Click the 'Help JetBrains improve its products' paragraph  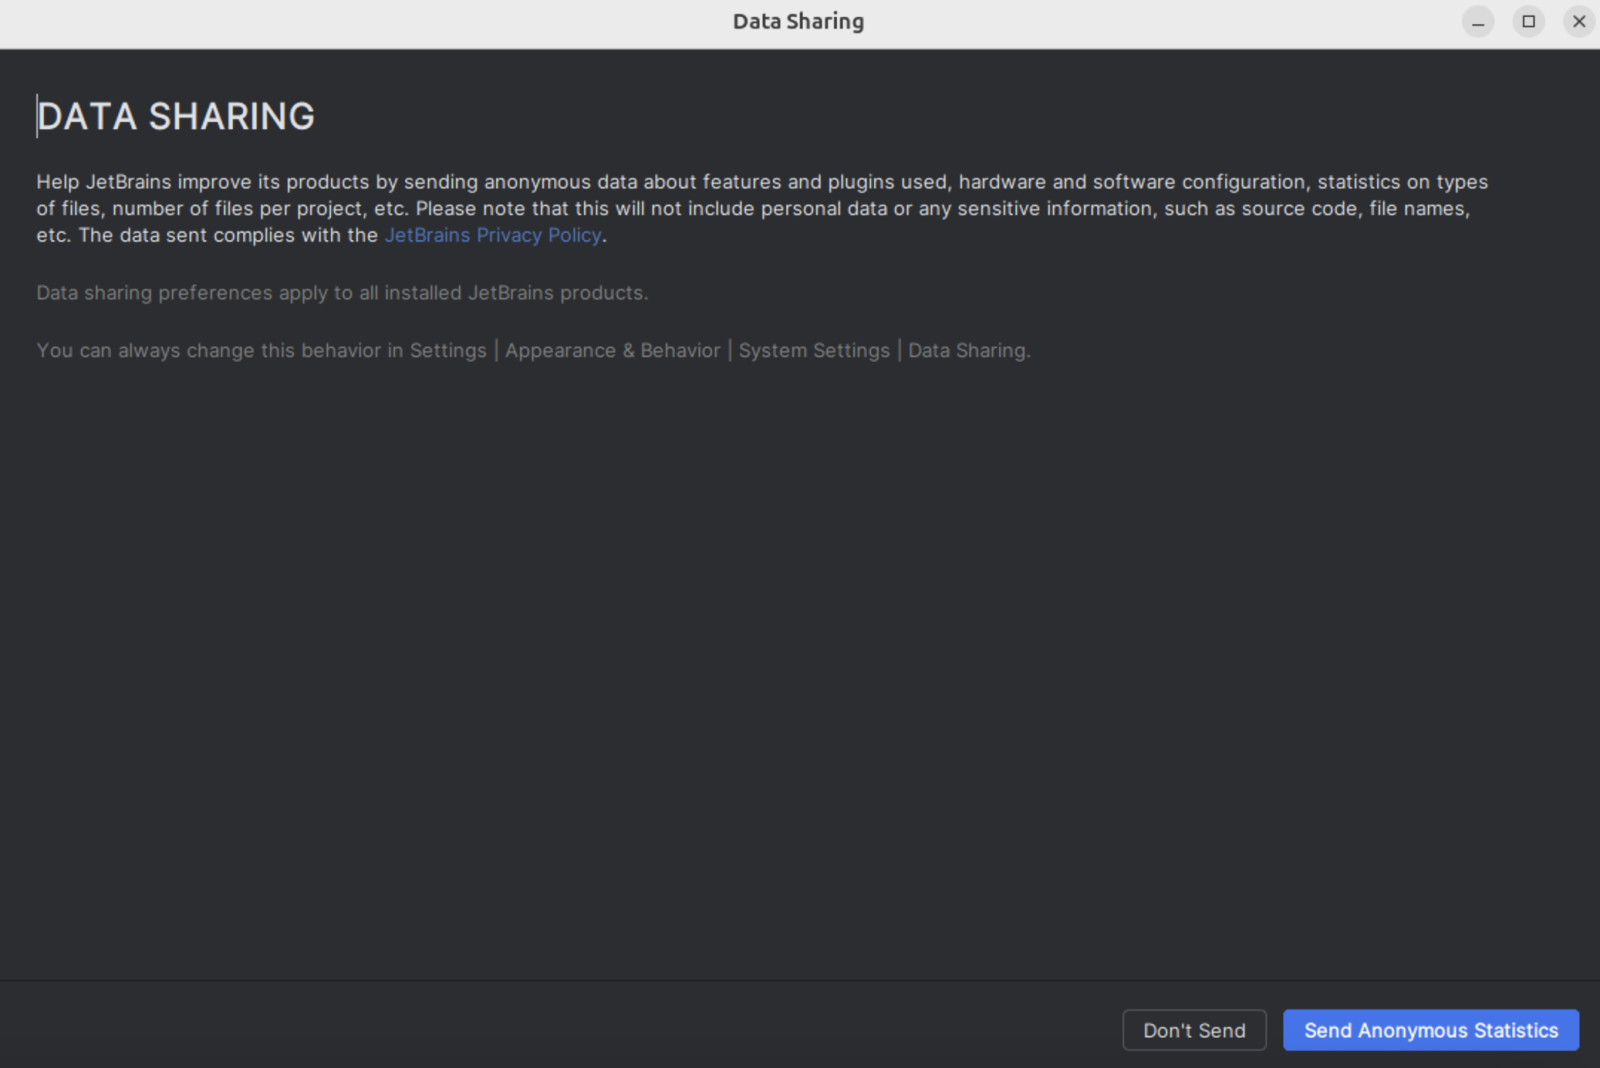click(762, 209)
